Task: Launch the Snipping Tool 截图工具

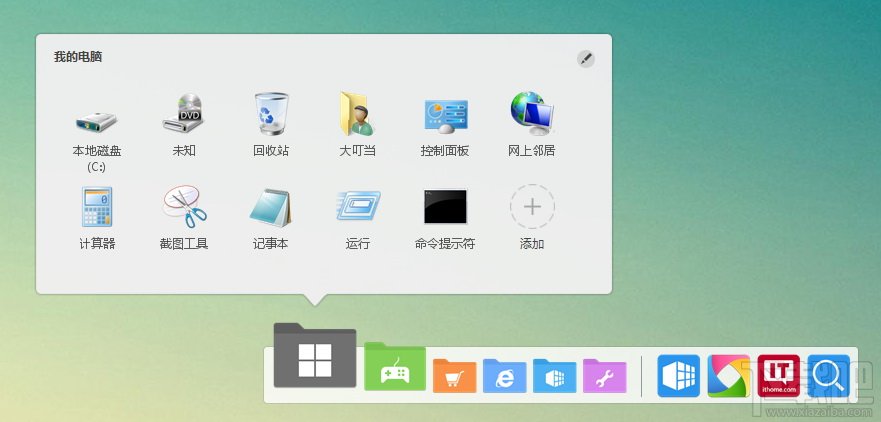Action: tap(184, 207)
